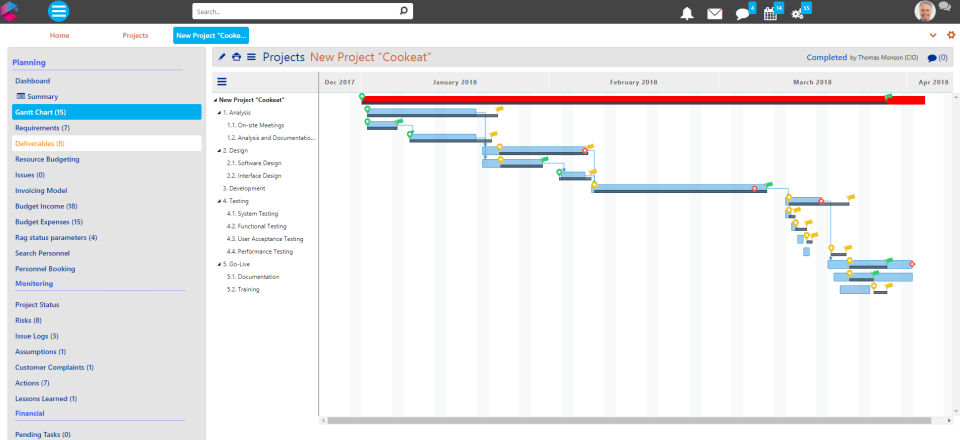The image size is (960, 440).
Task: Expand the orange chevron dropdown at top right
Action: tap(934, 35)
